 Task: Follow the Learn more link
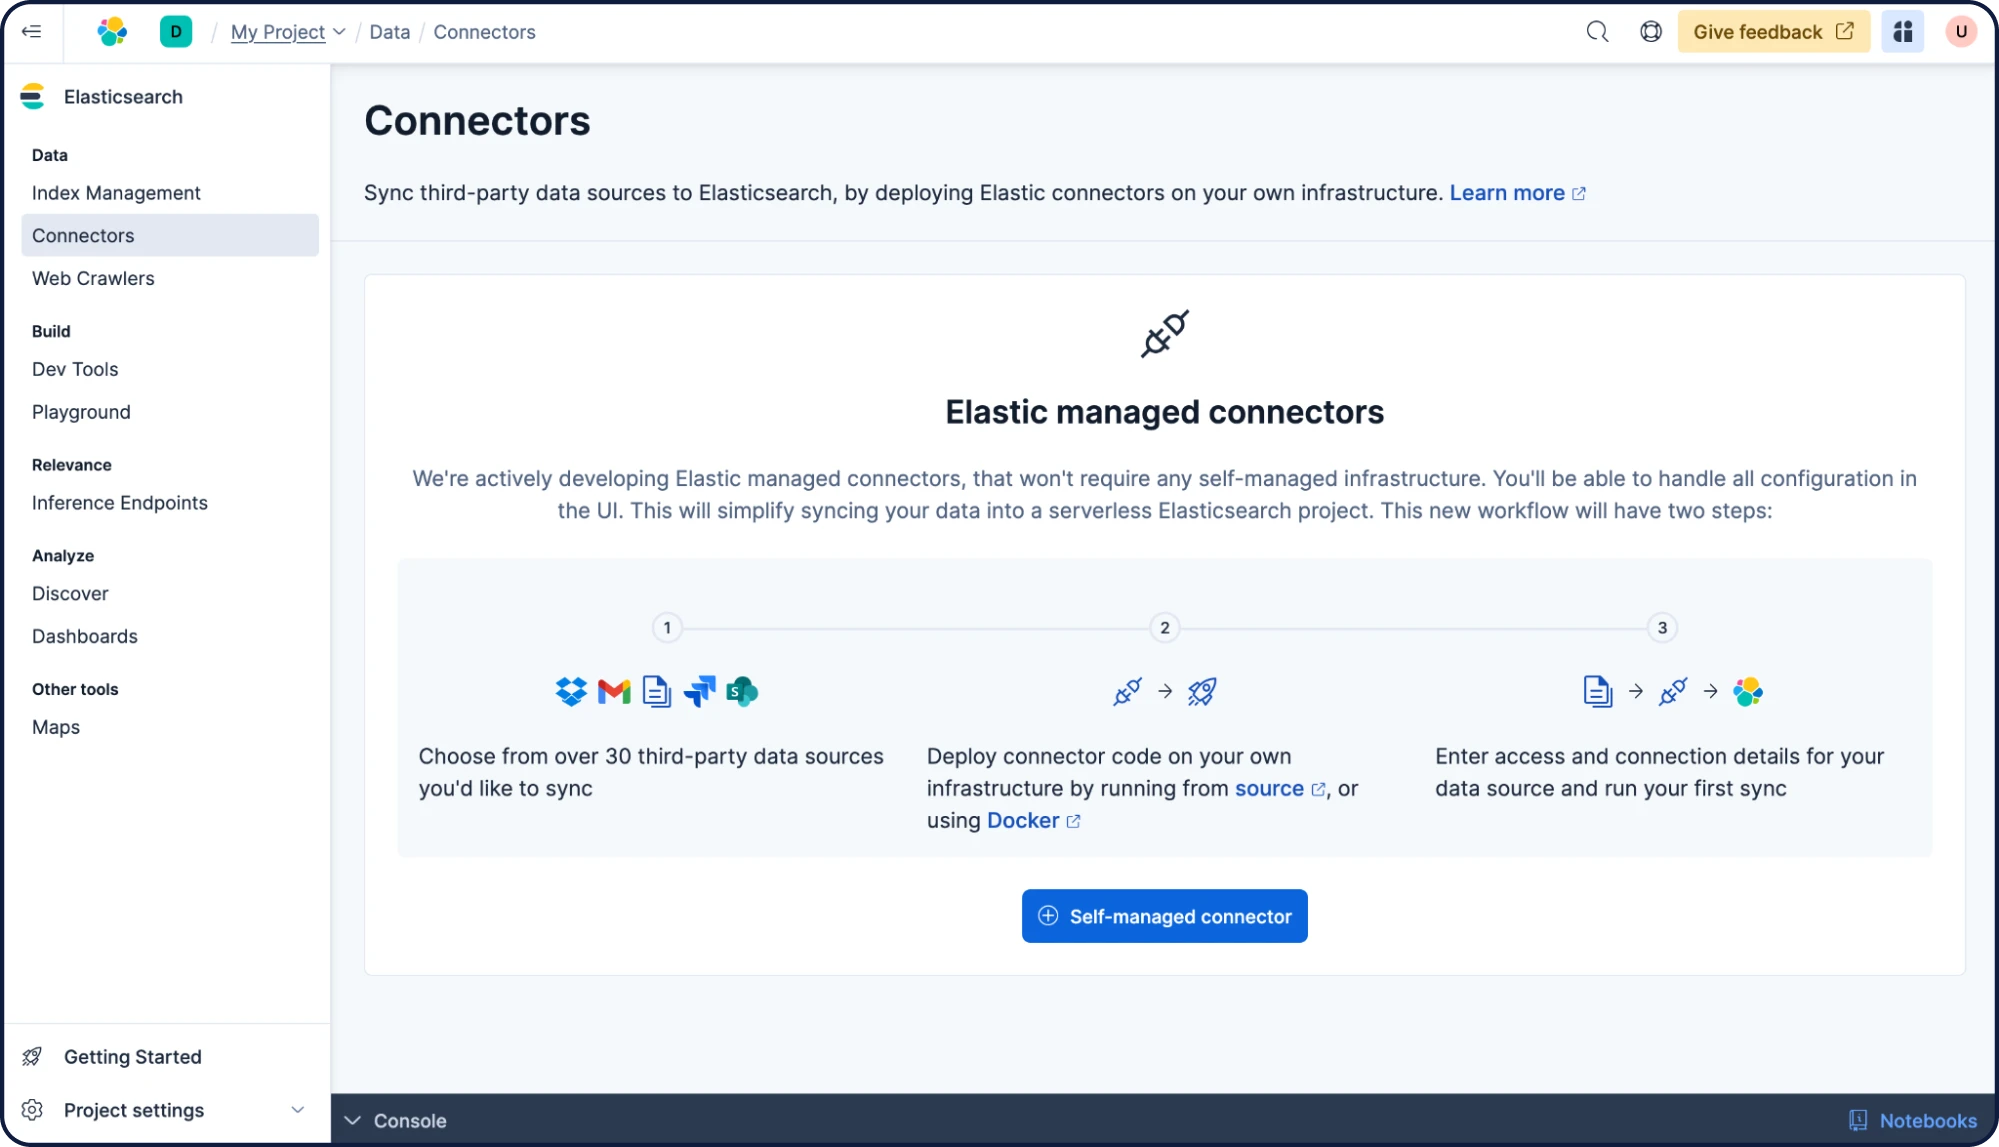1517,193
